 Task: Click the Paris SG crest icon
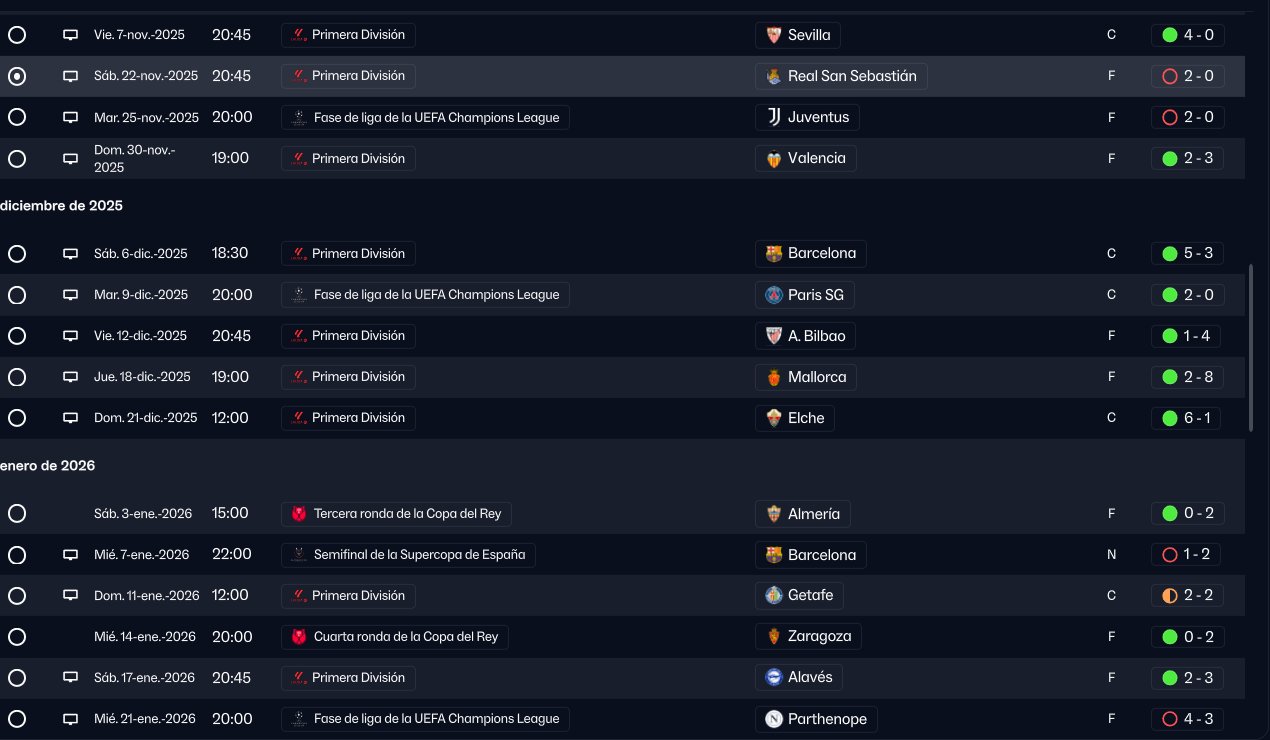[773, 295]
